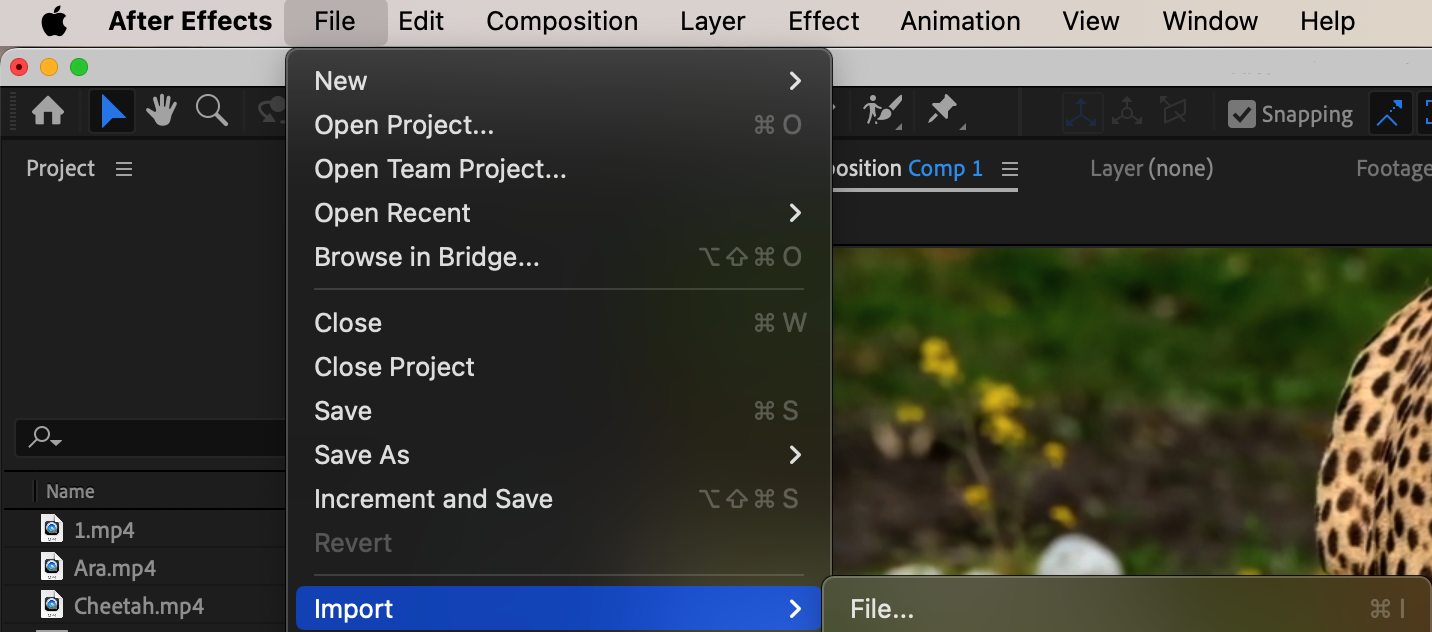This screenshot has width=1432, height=632.
Task: Open the Project panel menu
Action: 124,169
